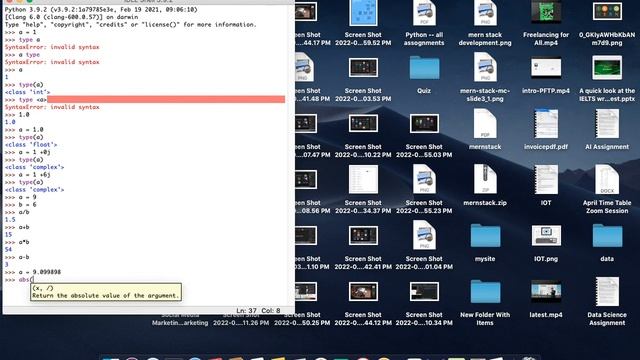Select partially hidden Screen Shot ....41.48 PM icon

click(304, 67)
